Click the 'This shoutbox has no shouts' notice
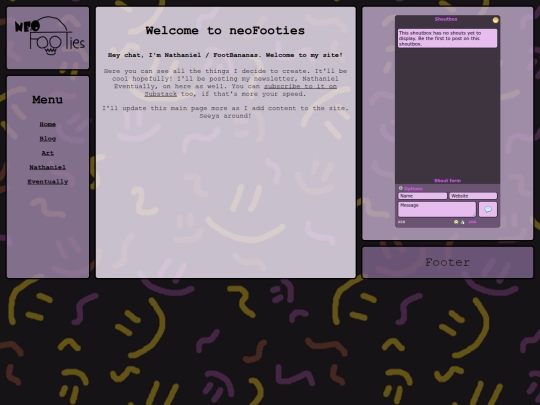This screenshot has width=540, height=405. 447,38
